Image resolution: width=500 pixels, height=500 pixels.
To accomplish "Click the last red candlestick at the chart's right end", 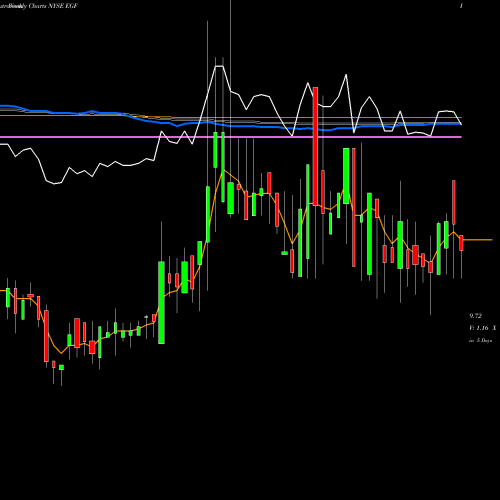I will coord(461,243).
